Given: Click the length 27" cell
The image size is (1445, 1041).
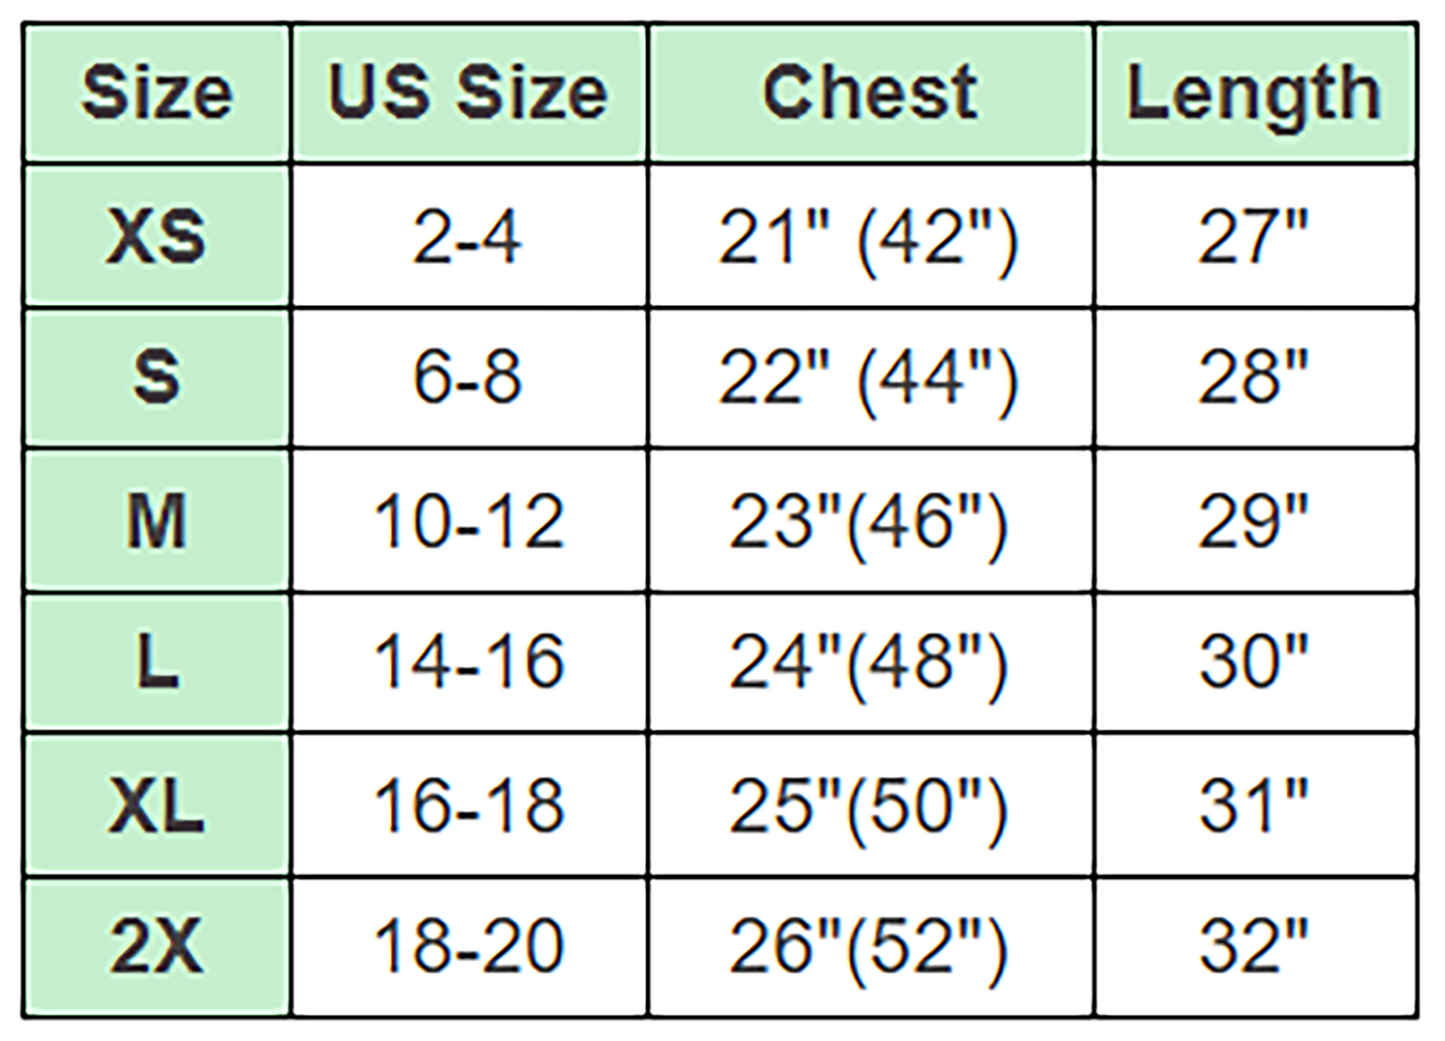Looking at the screenshot, I should click(x=1254, y=237).
